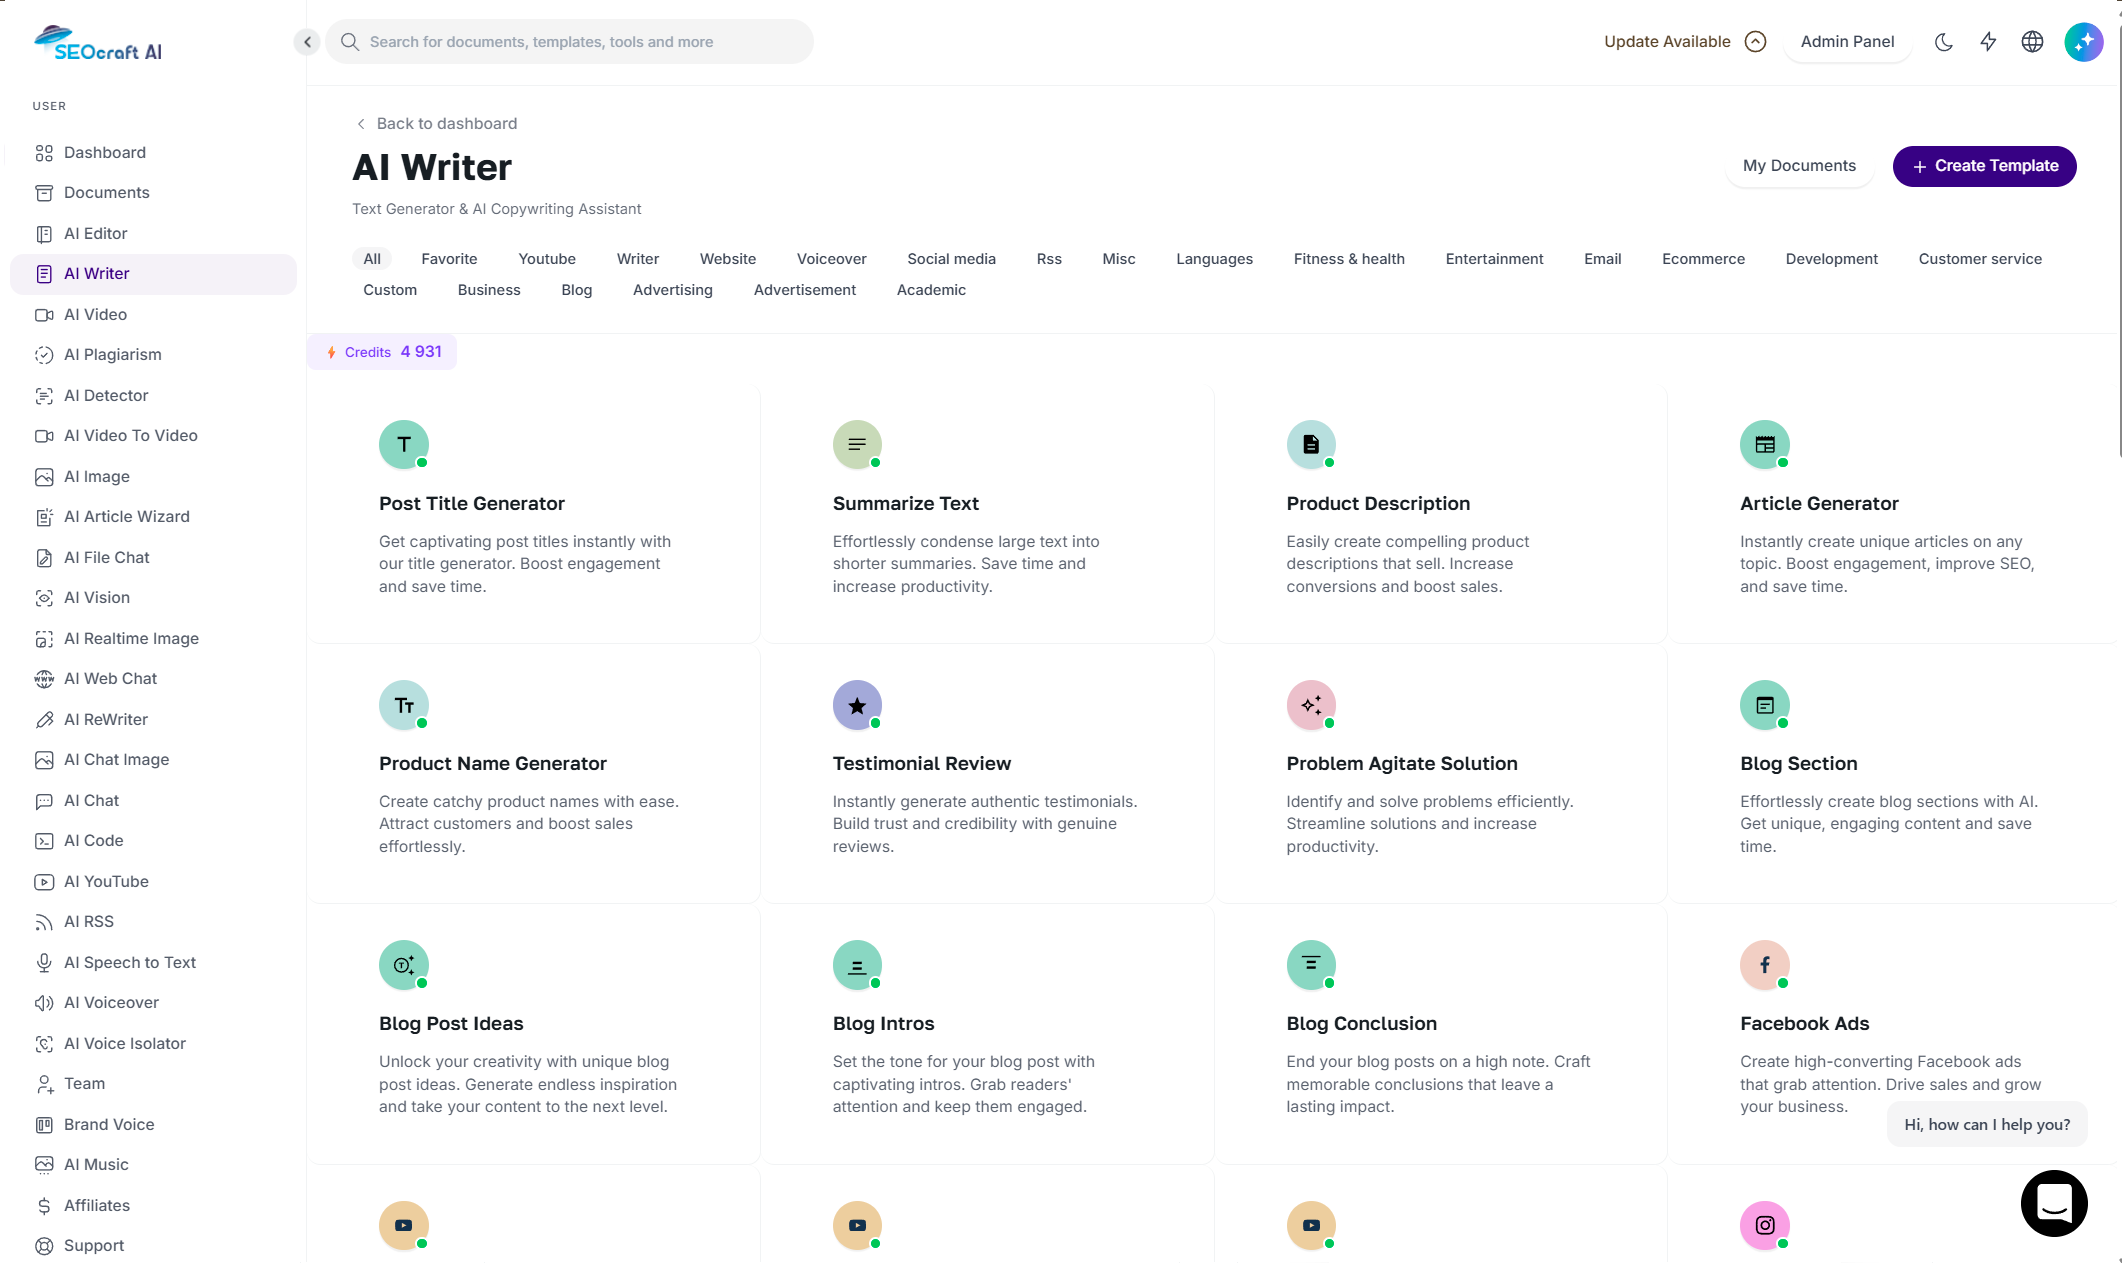The height and width of the screenshot is (1263, 2122).
Task: Toggle dark mode moon icon
Action: point(1943,42)
